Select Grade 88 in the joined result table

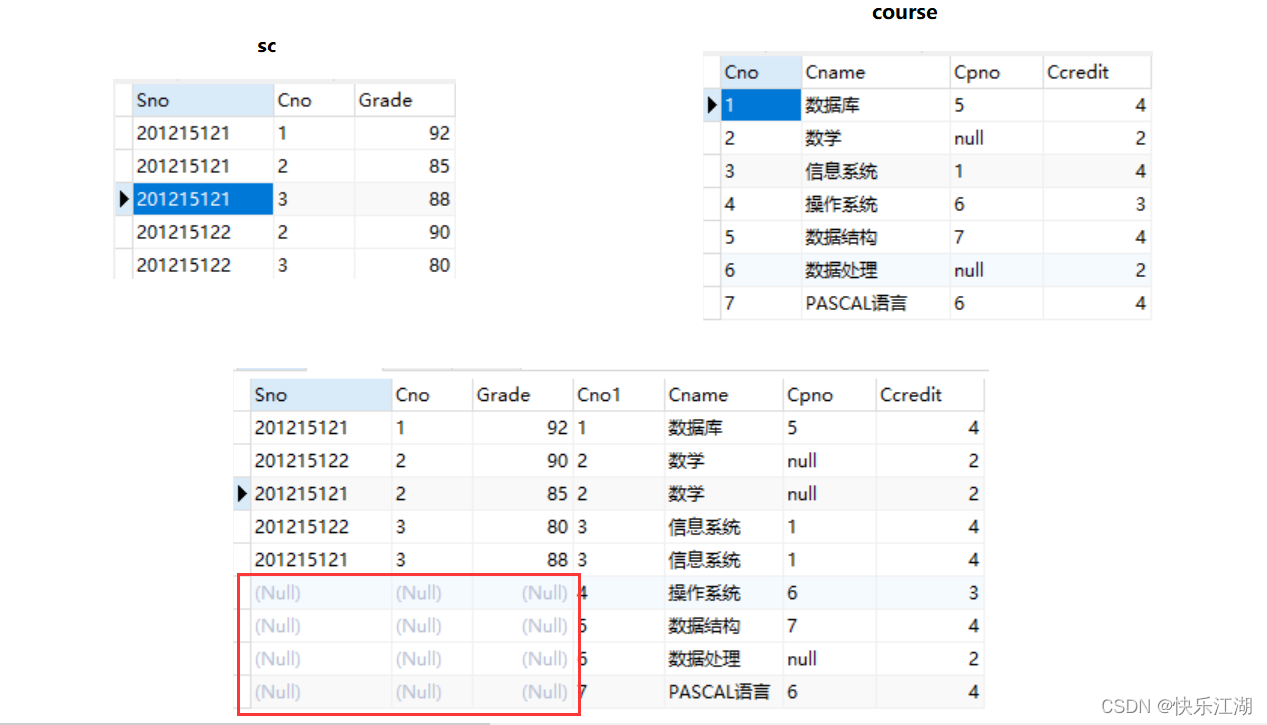pyautogui.click(x=523, y=560)
